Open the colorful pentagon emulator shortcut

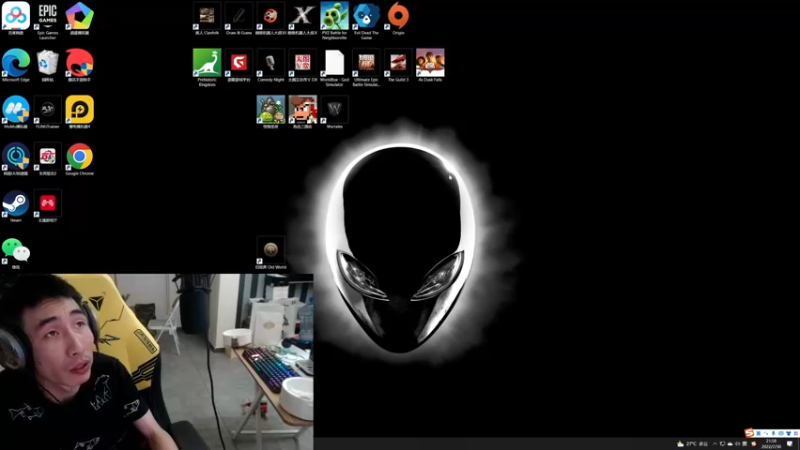pyautogui.click(x=80, y=16)
